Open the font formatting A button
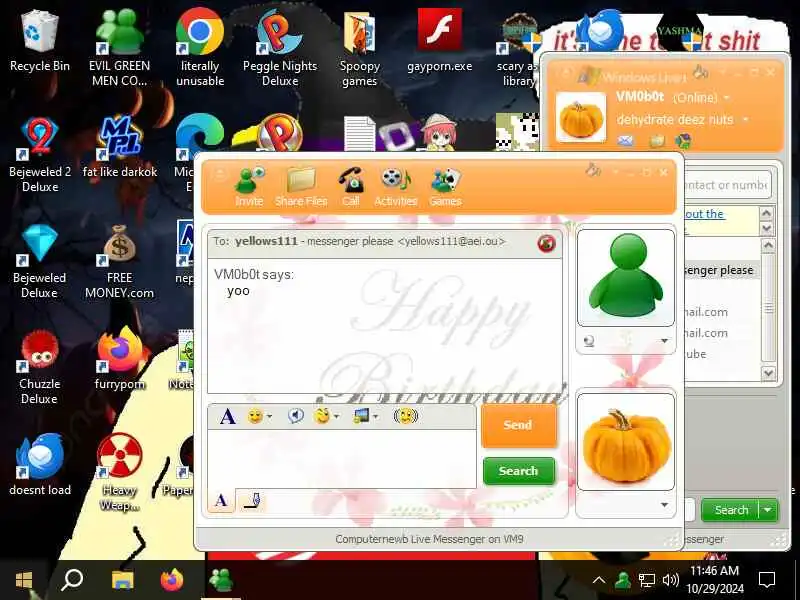The height and width of the screenshot is (600, 800). coord(228,416)
